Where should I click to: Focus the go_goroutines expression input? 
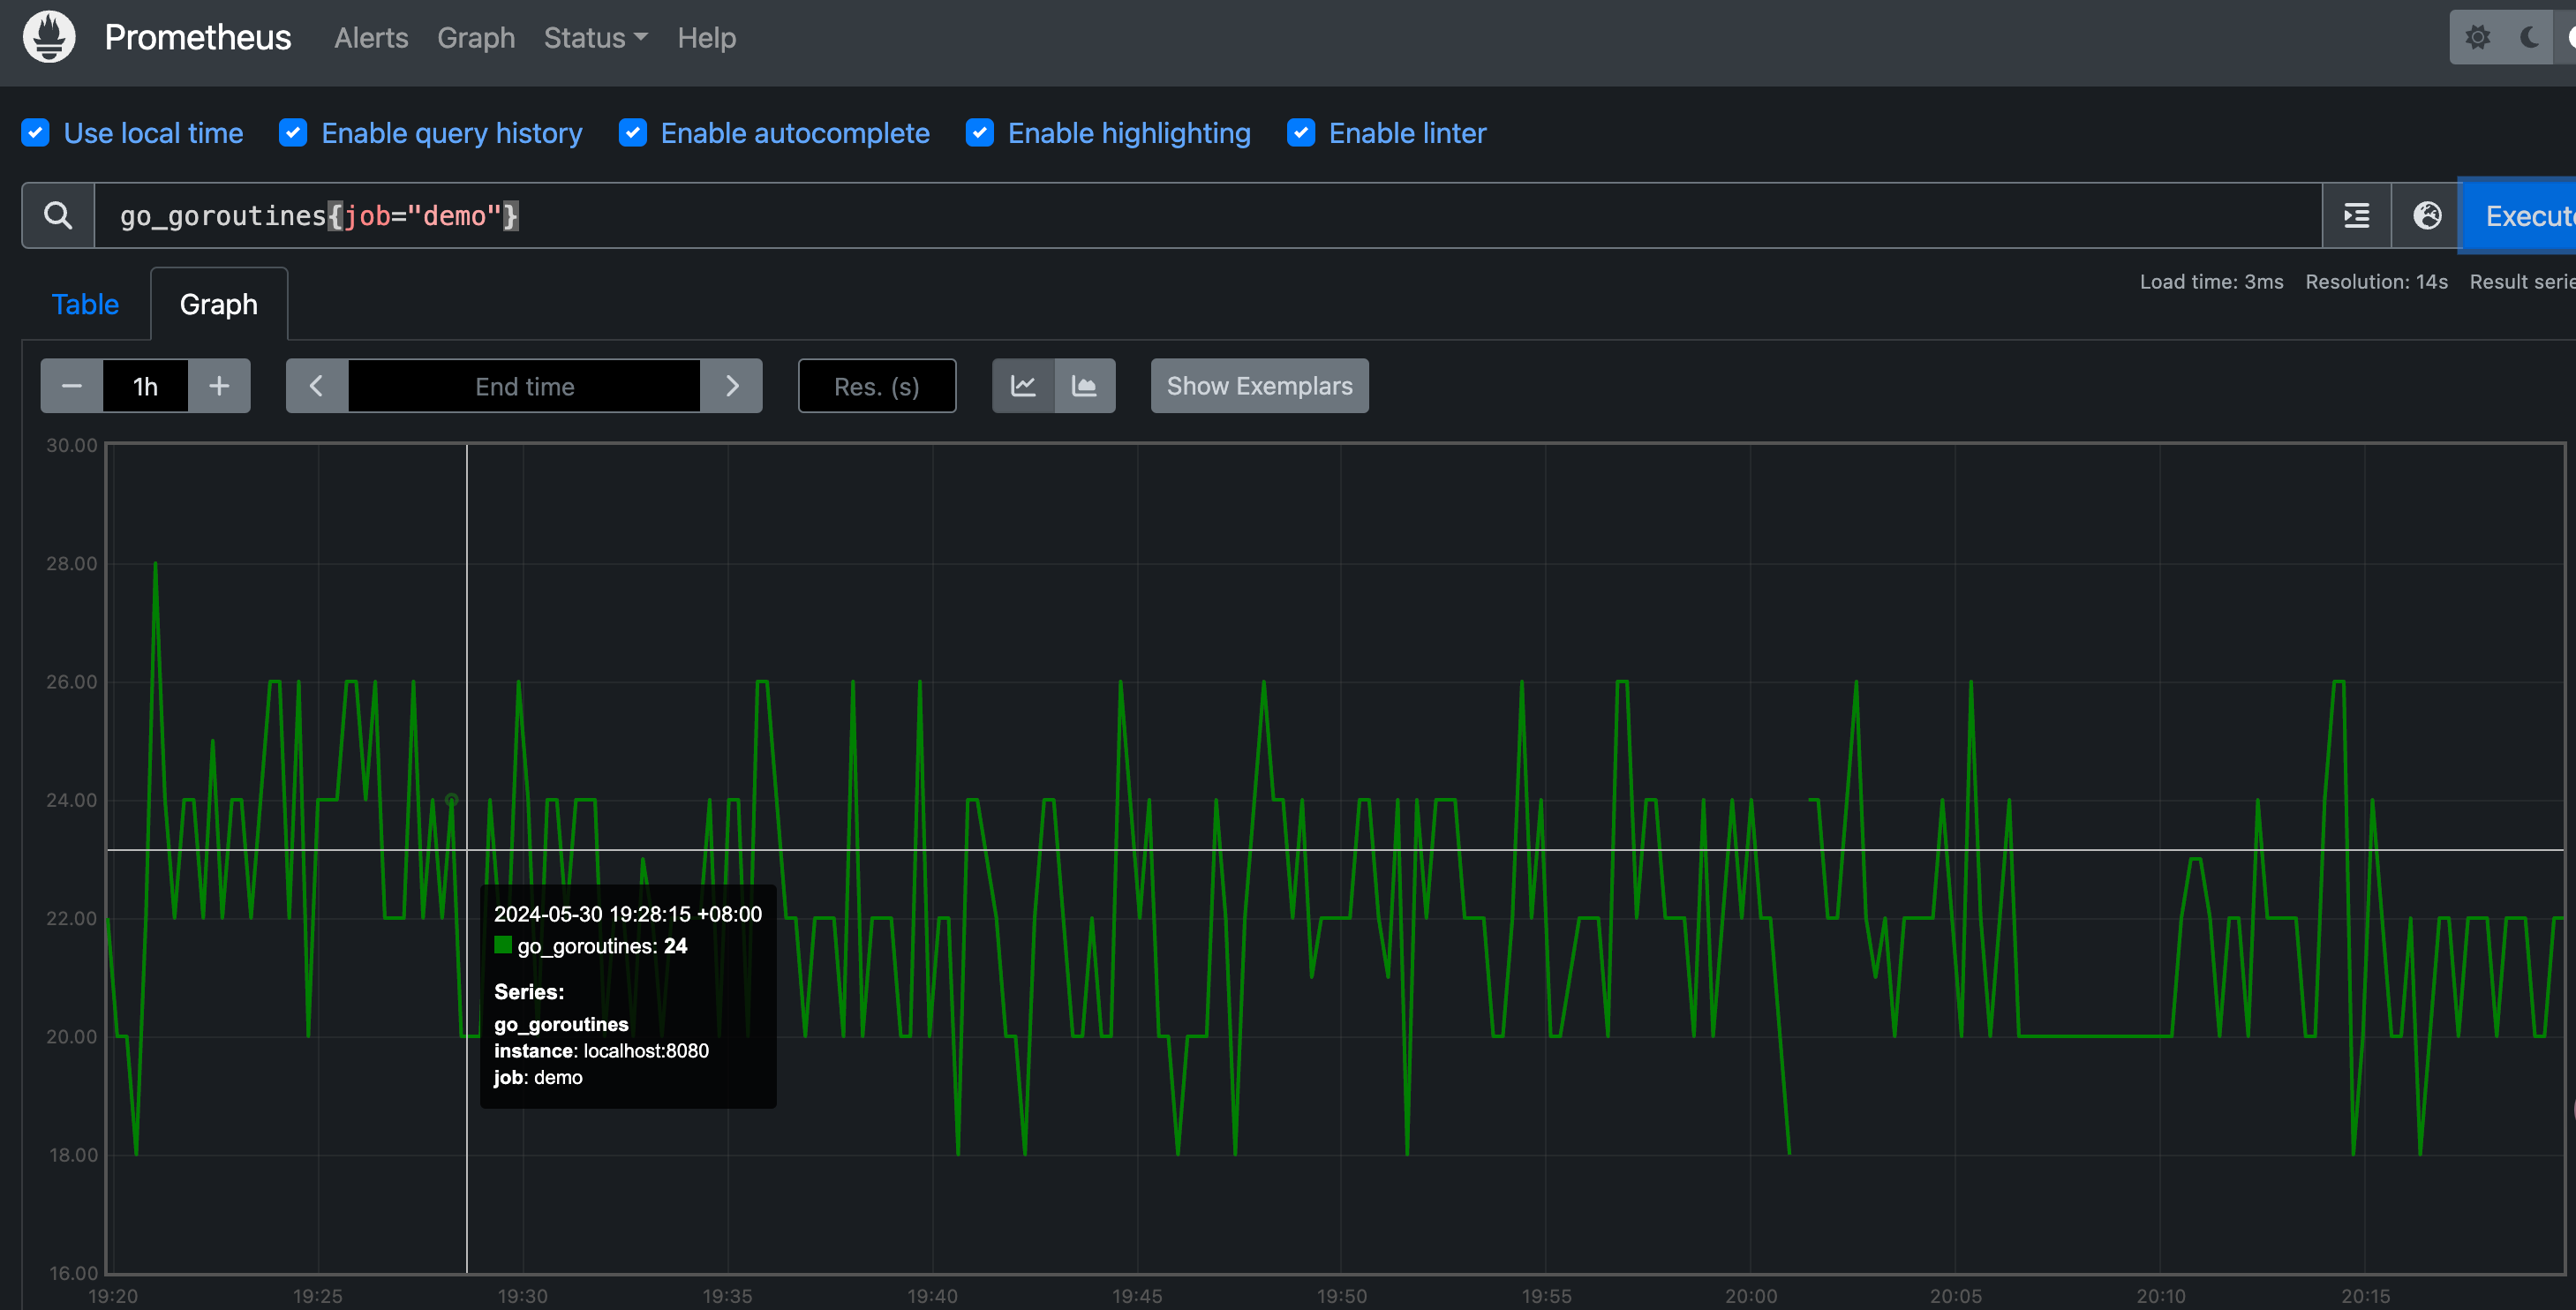pos(1207,215)
